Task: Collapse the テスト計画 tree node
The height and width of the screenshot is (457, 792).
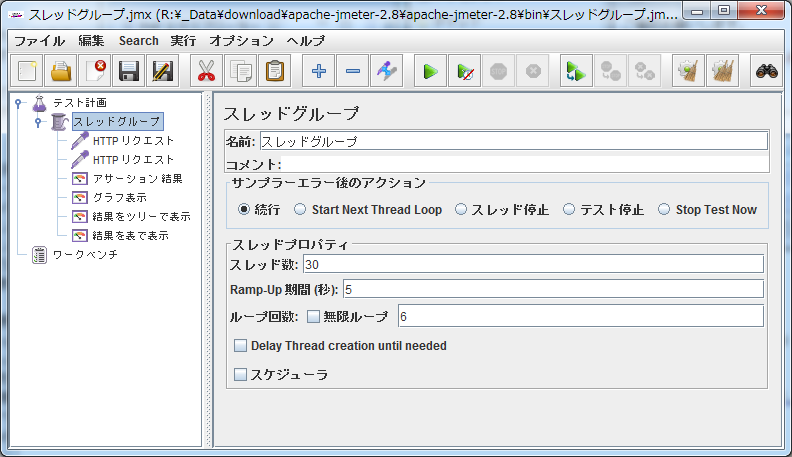Action: [x=18, y=103]
